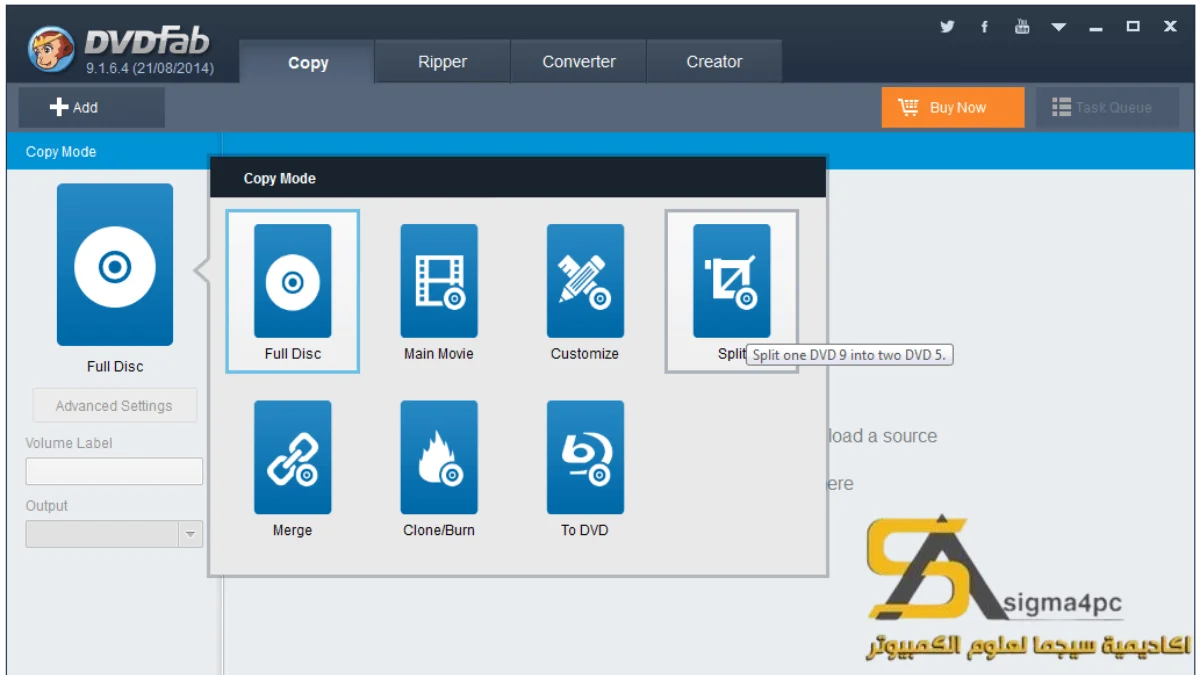
Task: Maximize the DVDFab window
Action: pyautogui.click(x=1133, y=27)
